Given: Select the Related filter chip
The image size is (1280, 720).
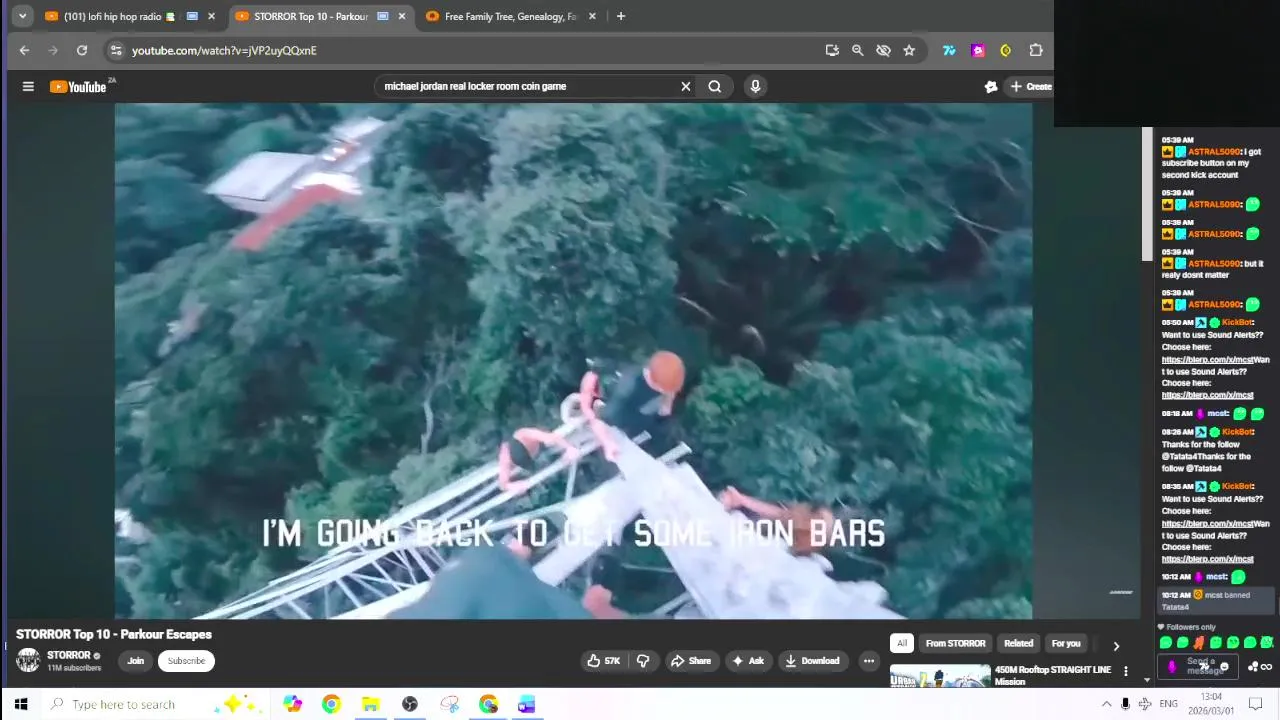Looking at the screenshot, I should 1018,643.
